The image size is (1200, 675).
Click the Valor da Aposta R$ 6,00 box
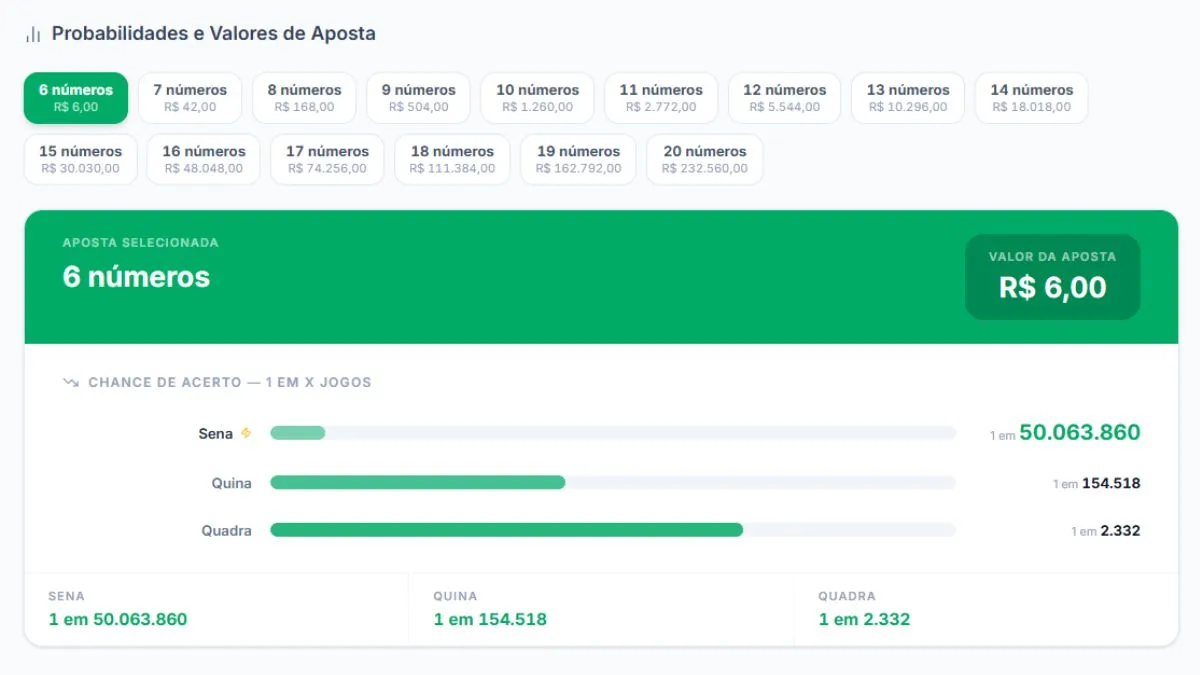pos(1053,277)
